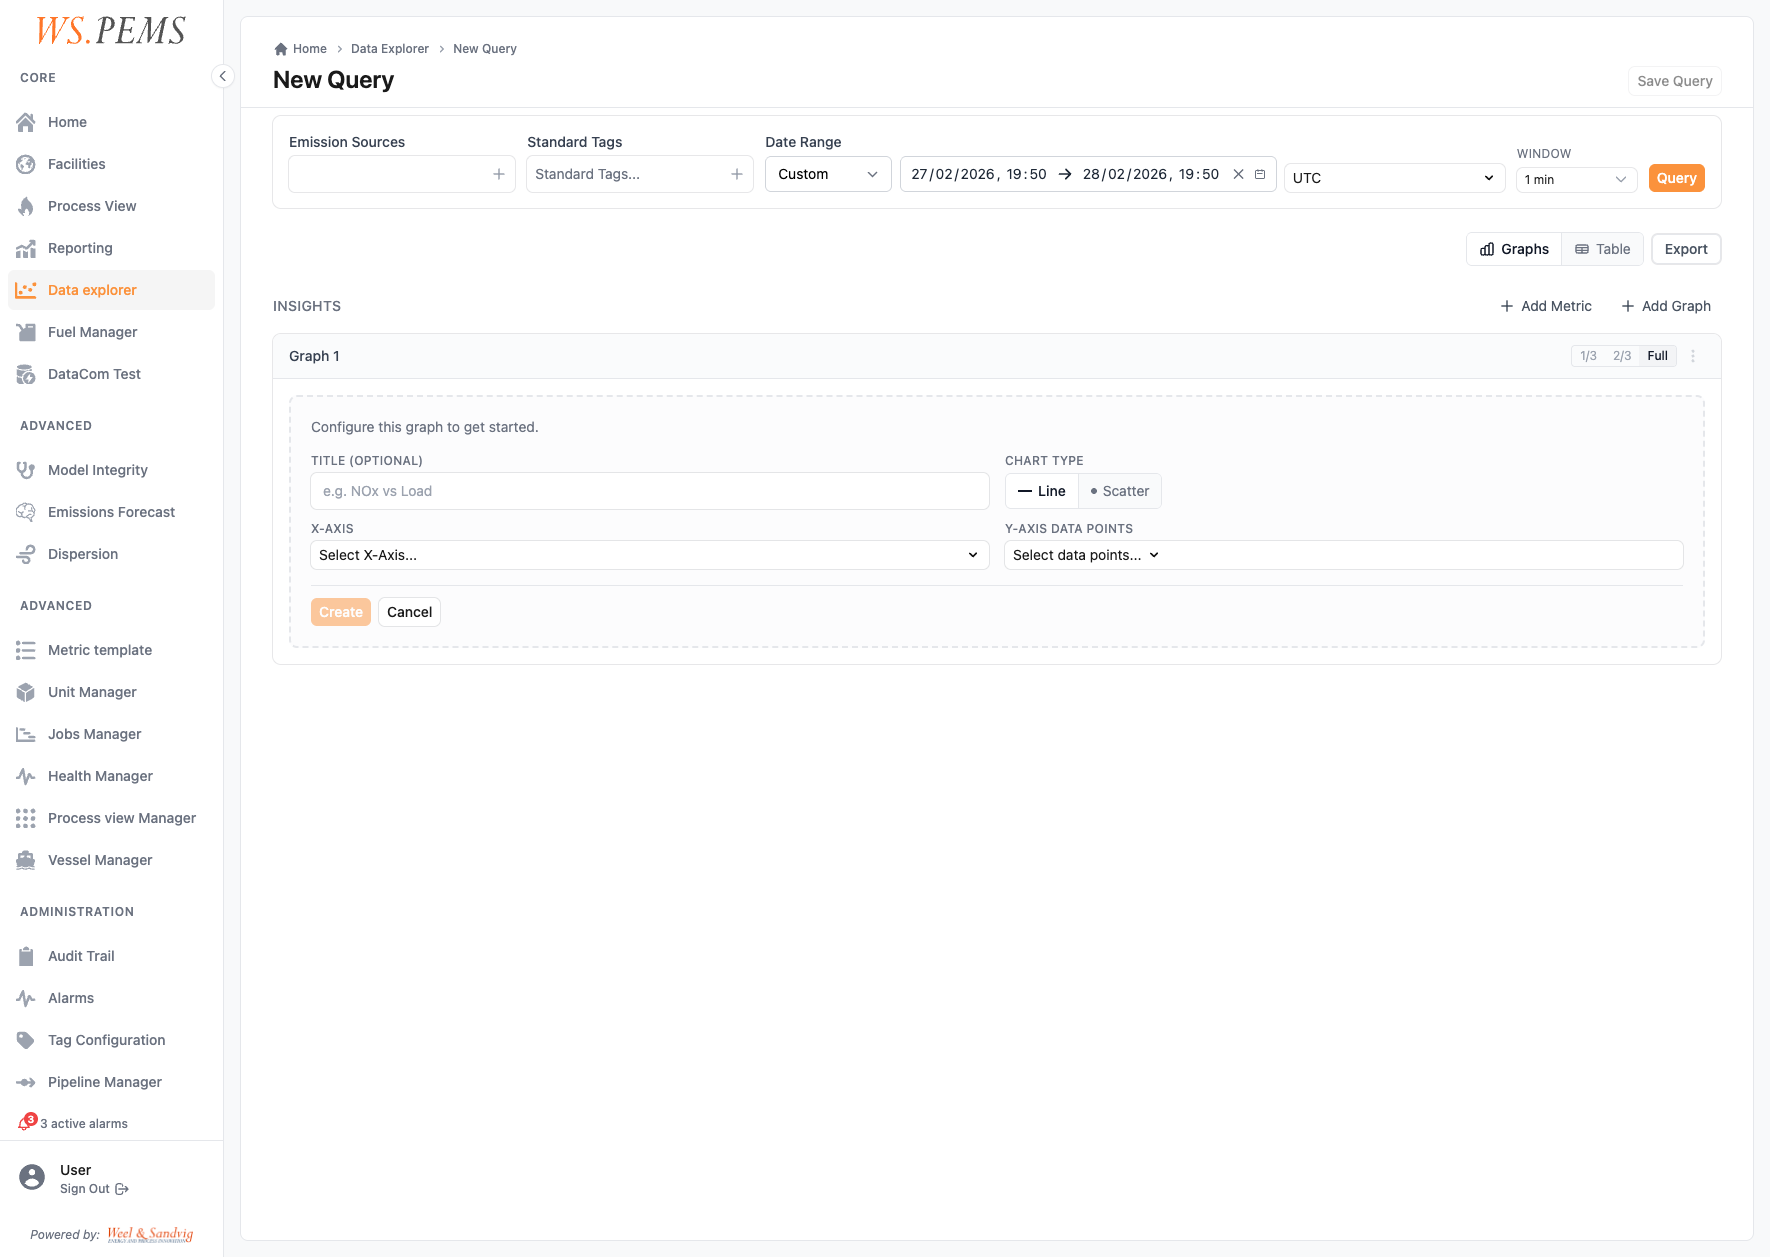This screenshot has height=1257, width=1770.
Task: Set graph width to Full
Action: click(x=1658, y=356)
